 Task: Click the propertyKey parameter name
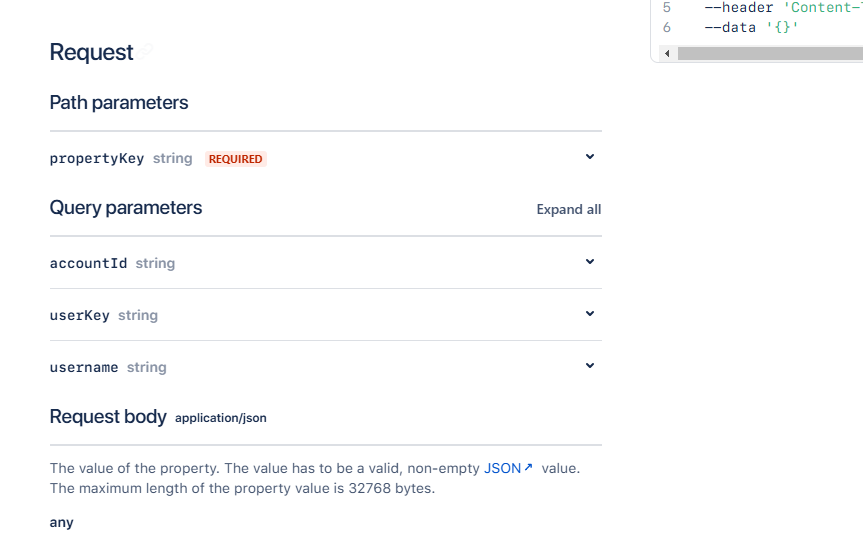[x=97, y=158]
